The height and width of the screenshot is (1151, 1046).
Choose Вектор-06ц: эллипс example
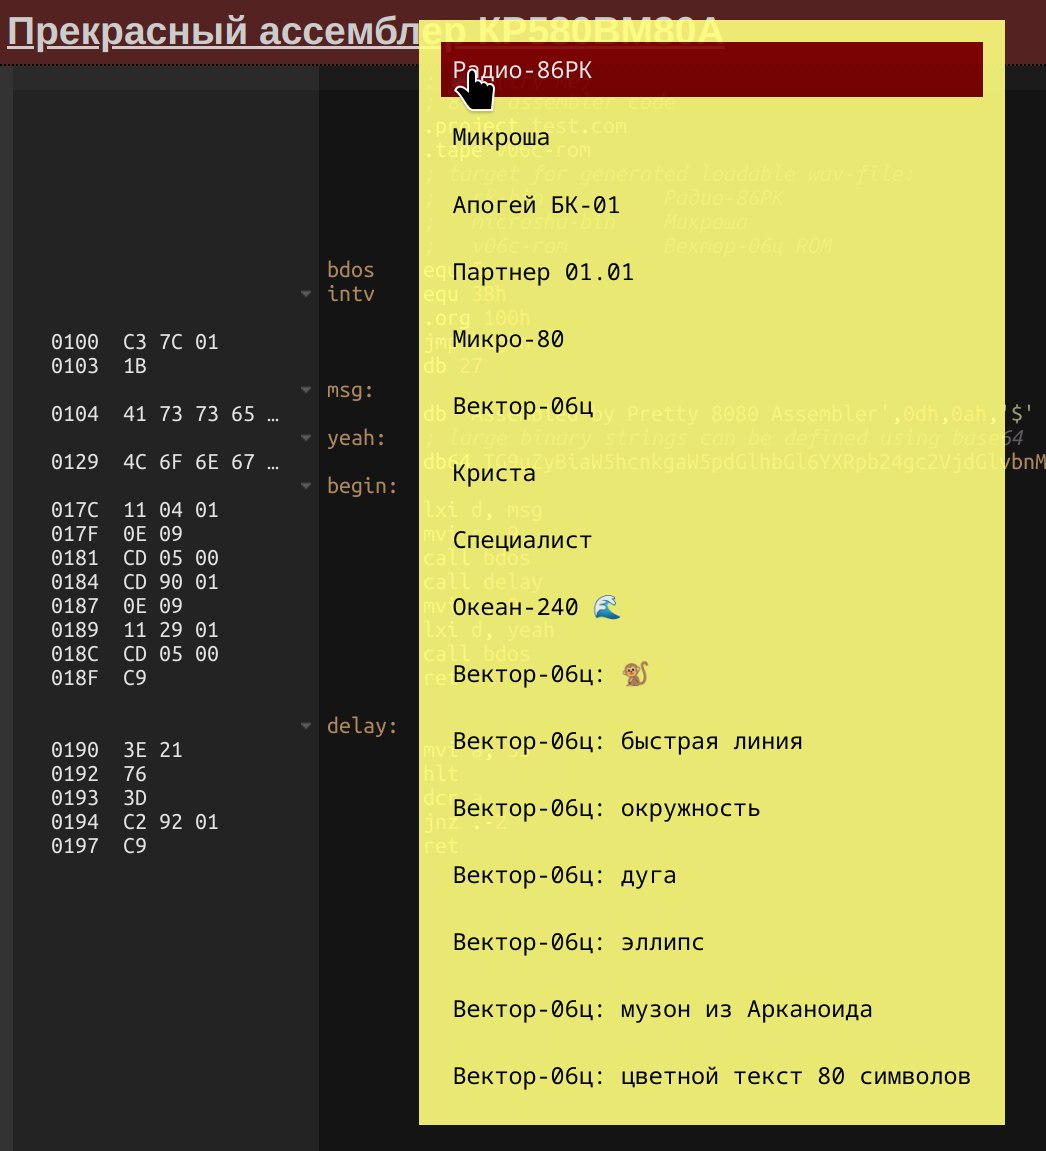[578, 942]
